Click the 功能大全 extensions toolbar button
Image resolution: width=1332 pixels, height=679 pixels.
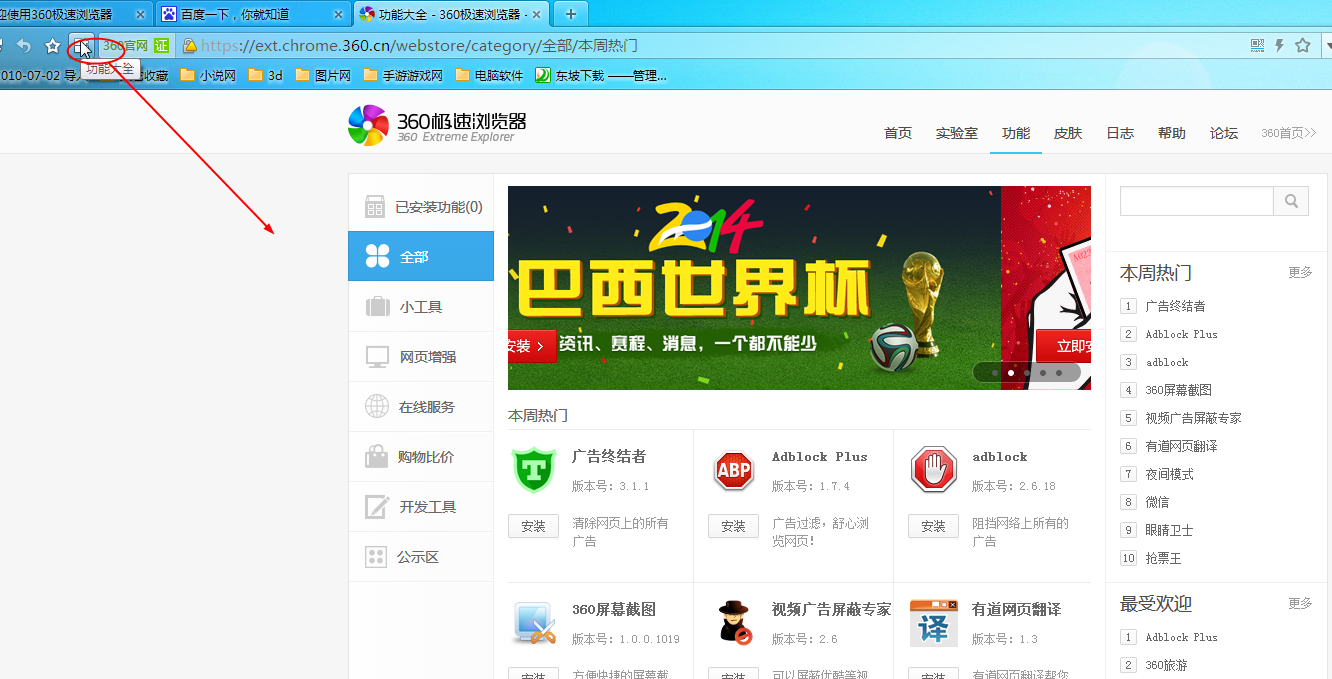pyautogui.click(x=82, y=45)
